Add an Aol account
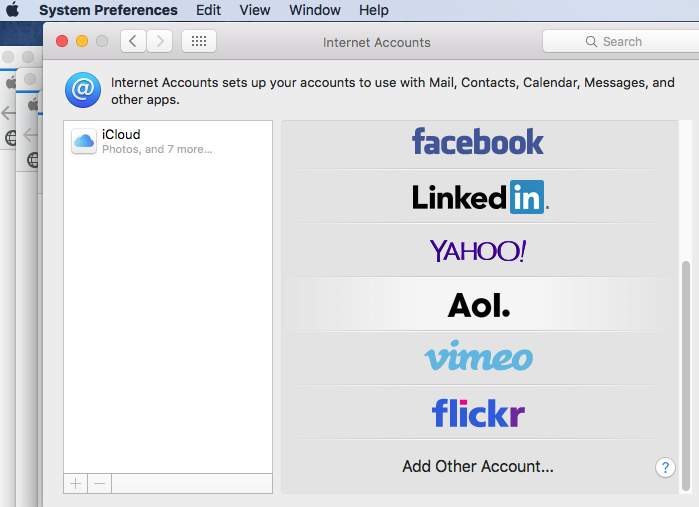The height and width of the screenshot is (507, 699). point(478,305)
